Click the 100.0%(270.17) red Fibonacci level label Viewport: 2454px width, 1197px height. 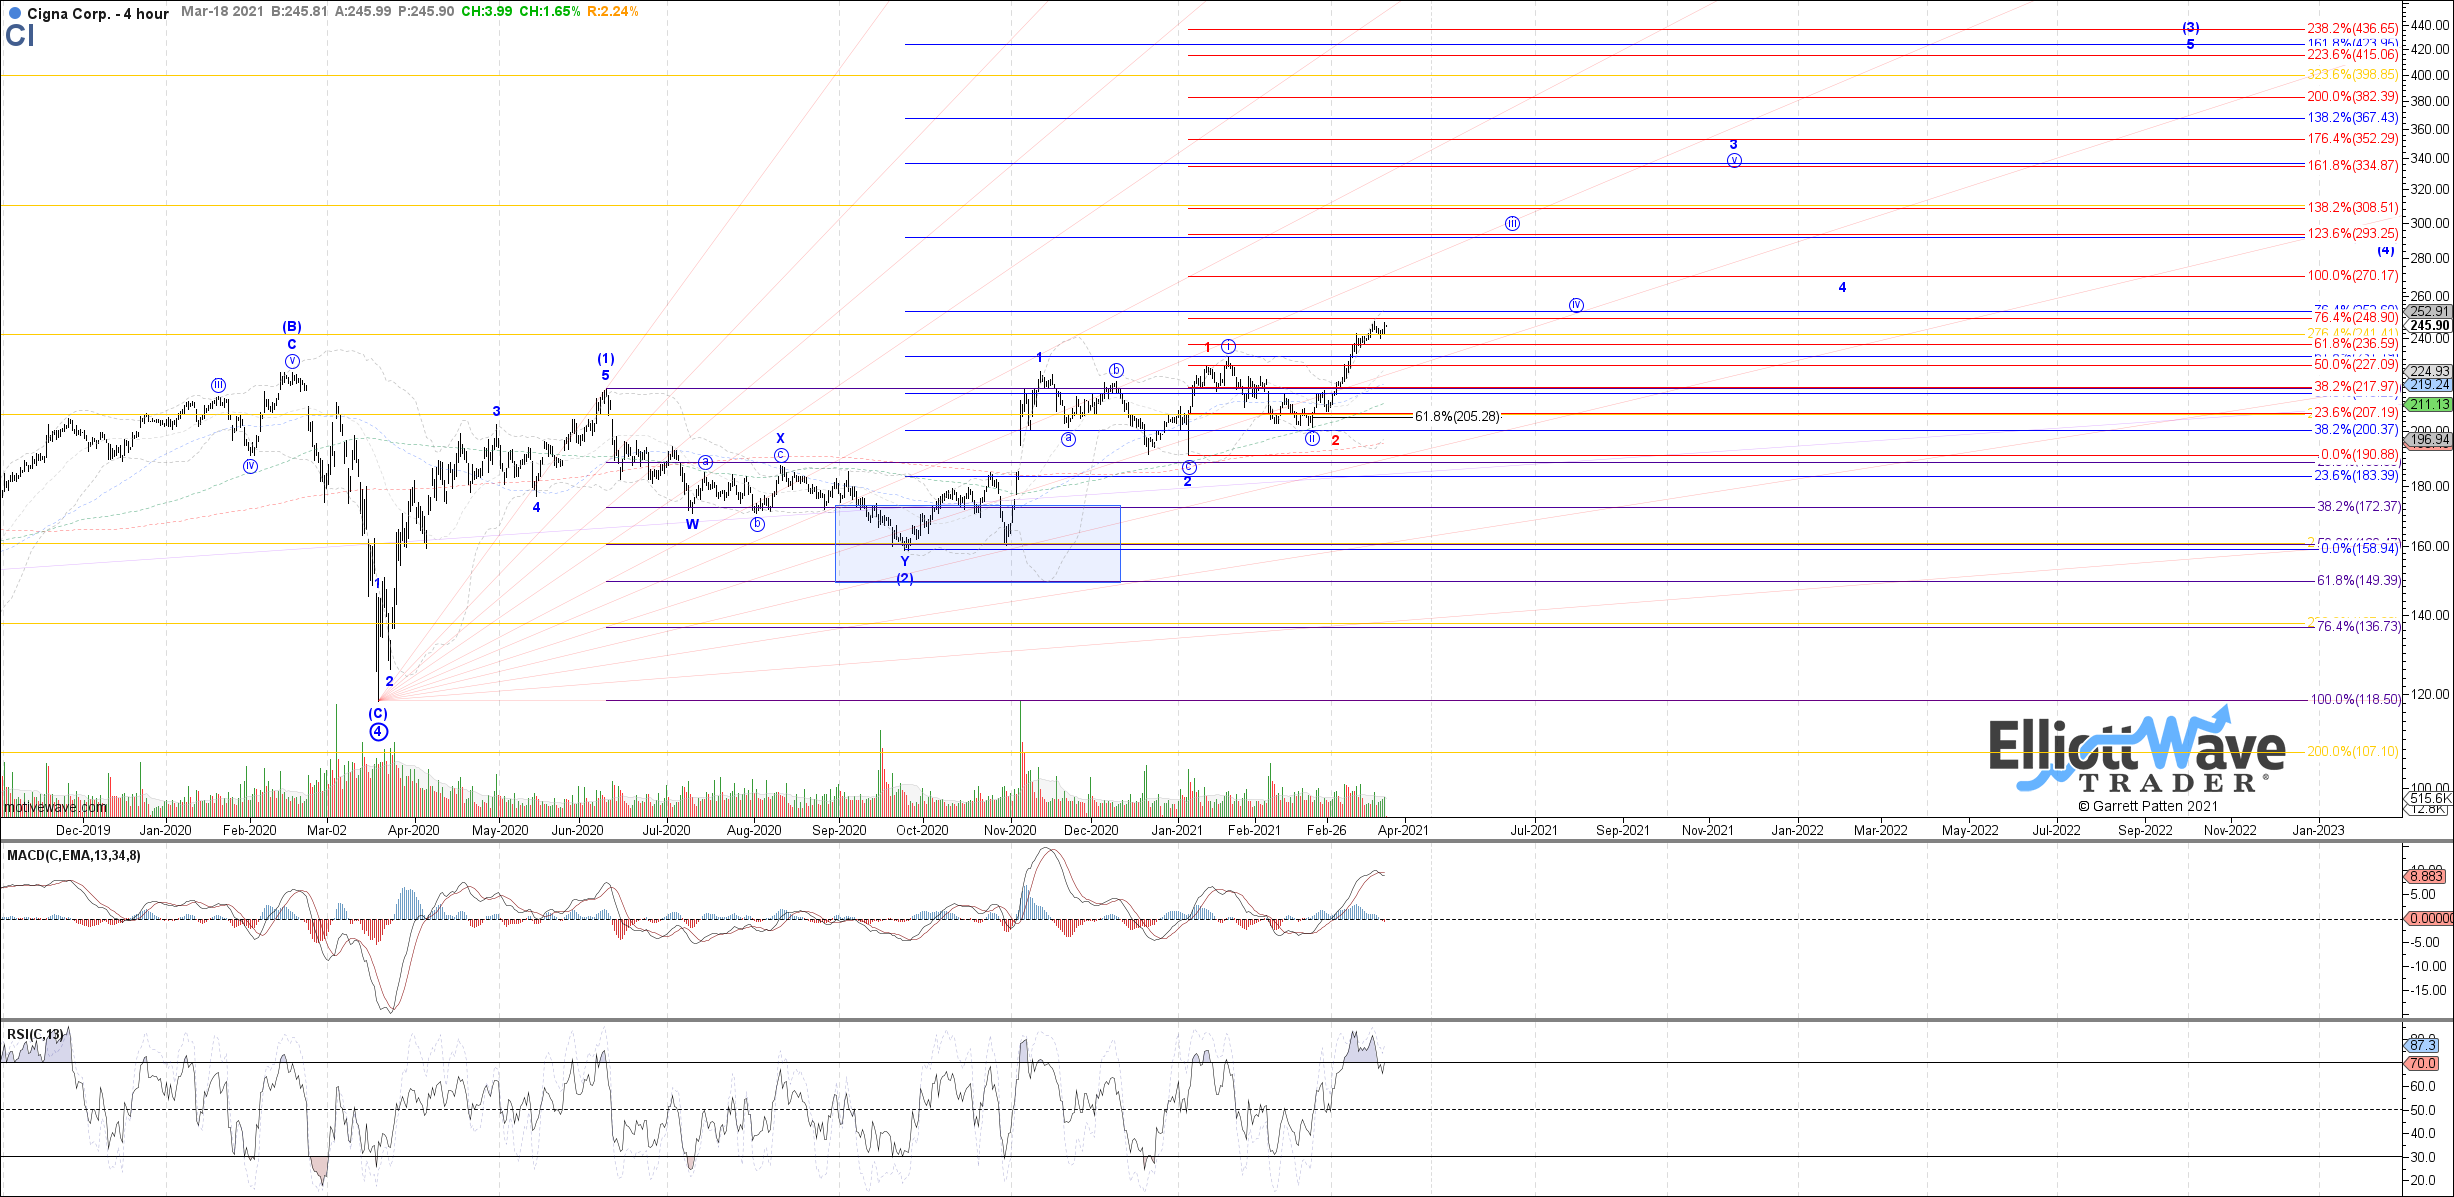[x=2352, y=275]
